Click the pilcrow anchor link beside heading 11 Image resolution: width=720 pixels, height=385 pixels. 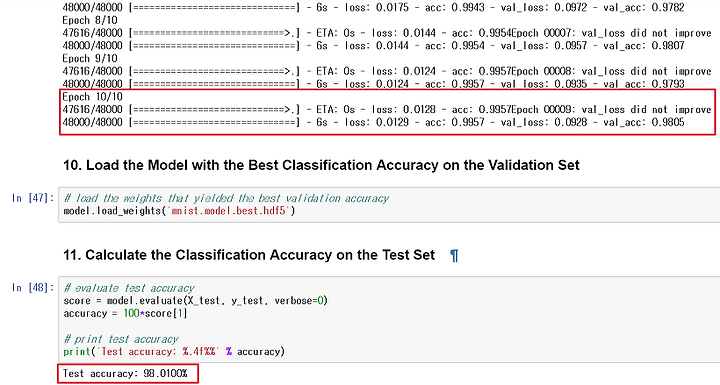[x=454, y=255]
